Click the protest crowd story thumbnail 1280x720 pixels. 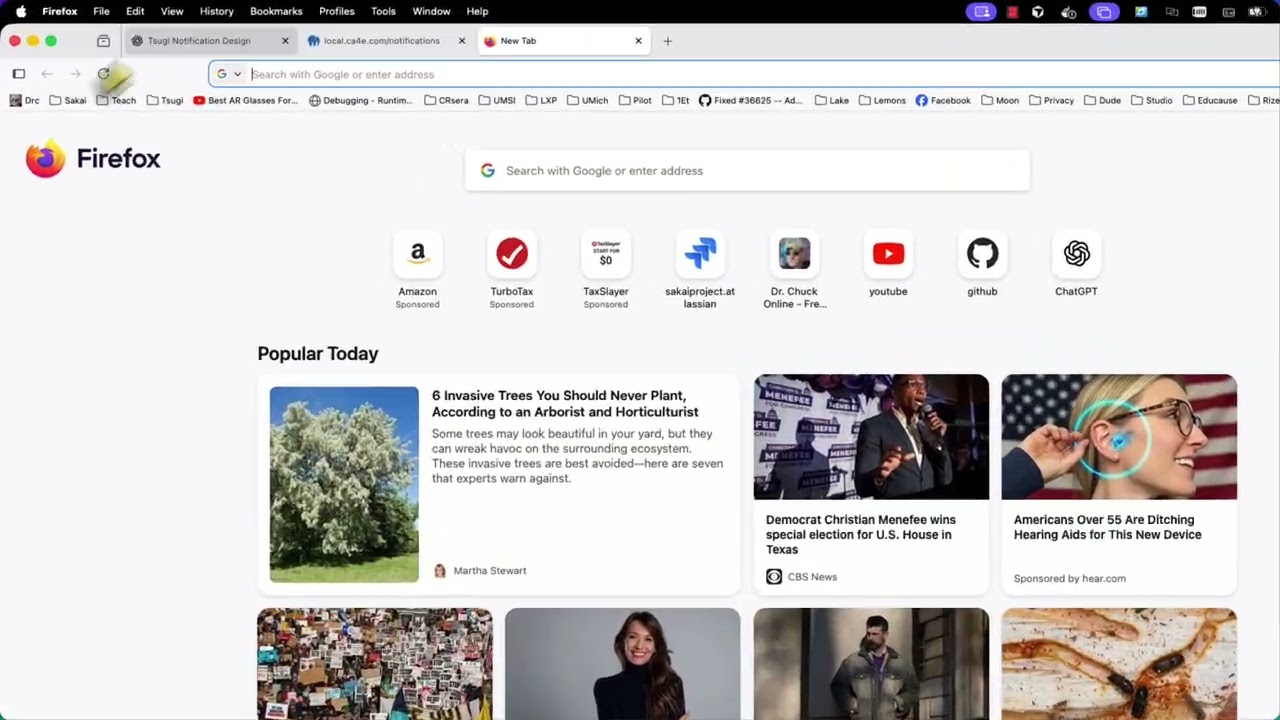tap(375, 664)
